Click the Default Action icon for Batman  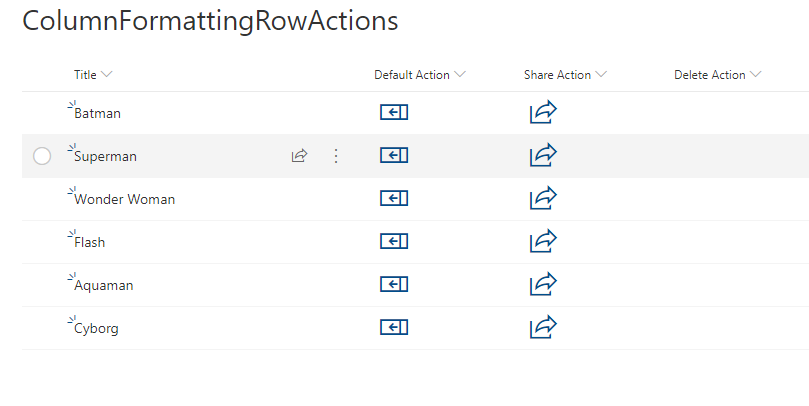394,113
